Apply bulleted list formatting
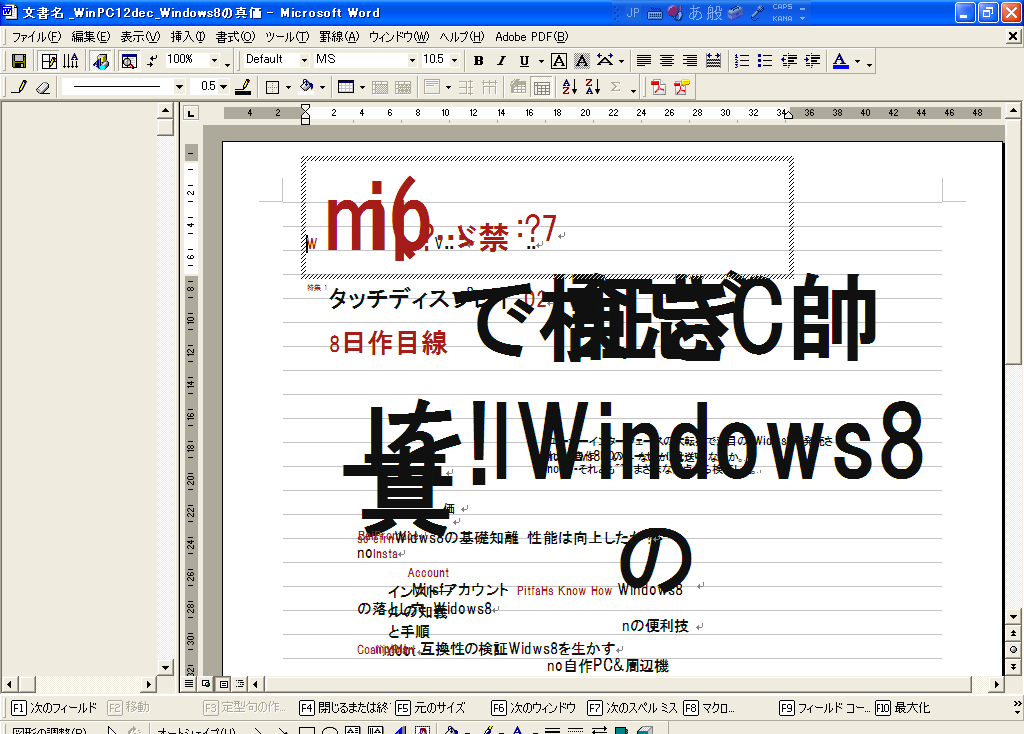This screenshot has width=1024, height=734. point(765,61)
